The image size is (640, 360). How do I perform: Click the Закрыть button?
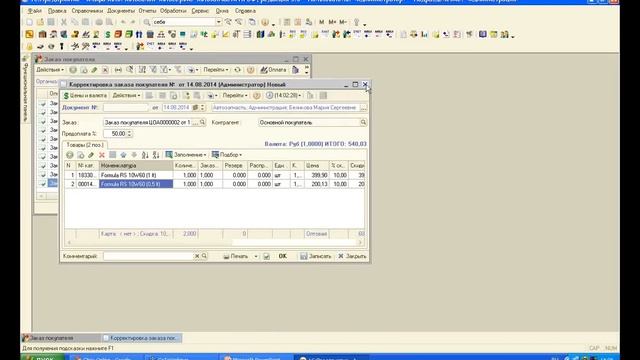click(x=352, y=256)
